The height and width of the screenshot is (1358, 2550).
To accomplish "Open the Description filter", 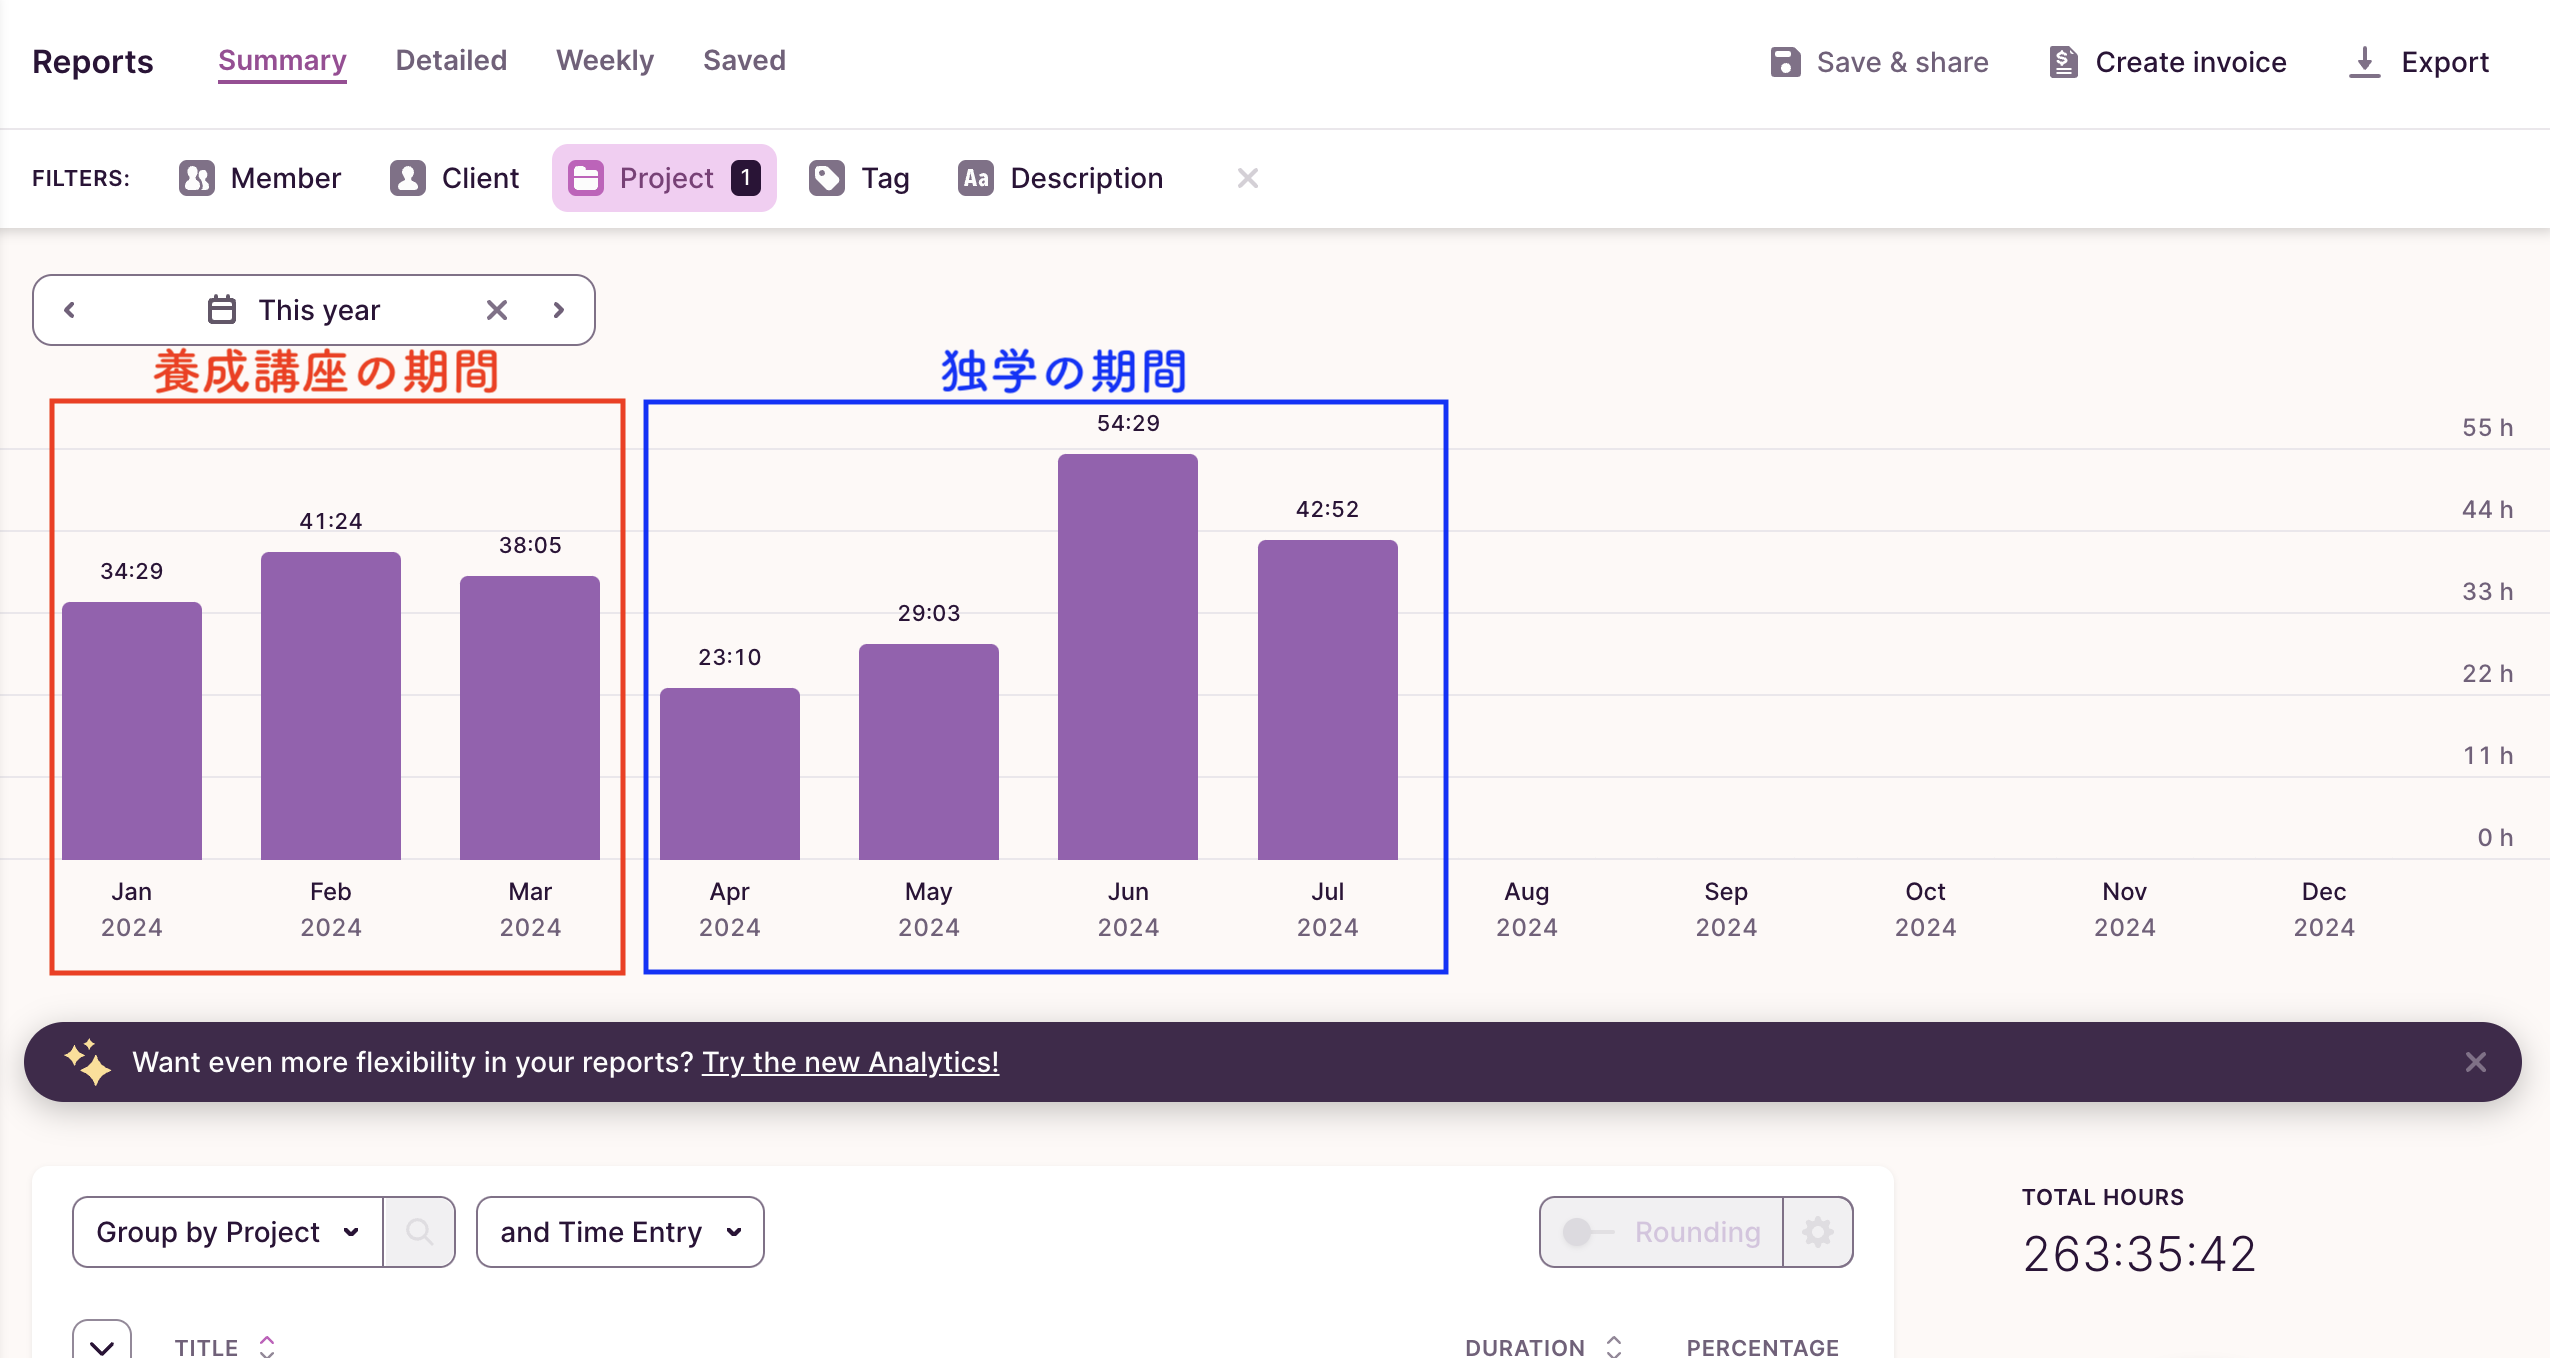I will (x=1061, y=178).
